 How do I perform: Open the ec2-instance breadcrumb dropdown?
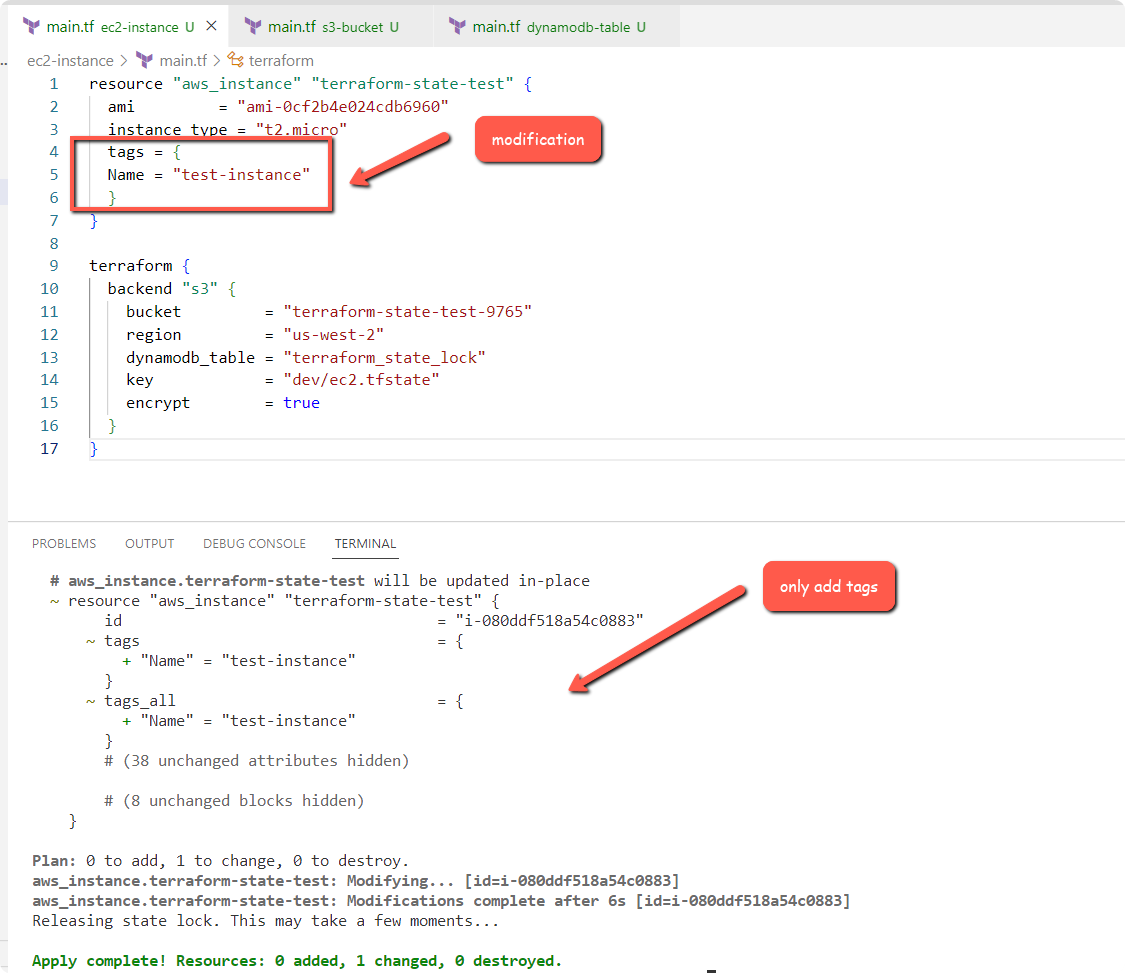[x=70, y=60]
